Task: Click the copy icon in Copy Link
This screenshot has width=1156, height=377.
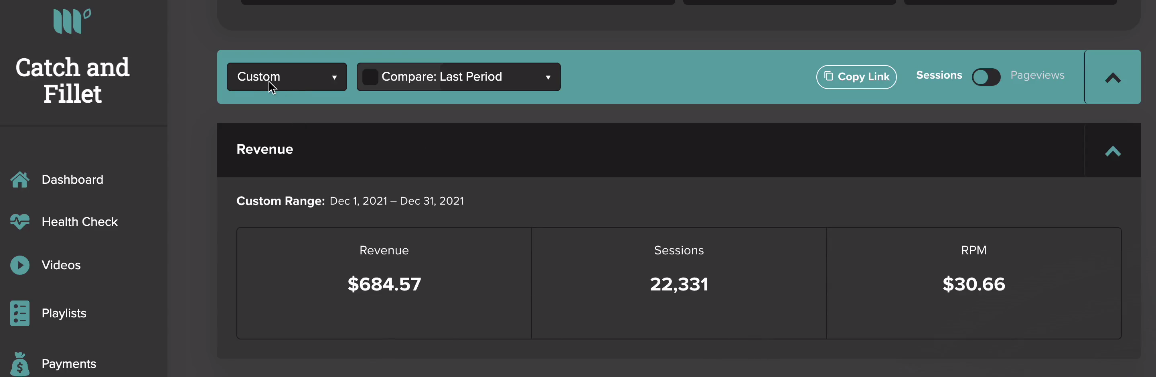Action: [x=829, y=77]
